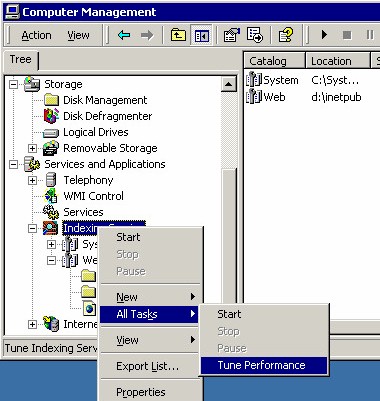Image resolution: width=380 pixels, height=401 pixels.
Task: Click the Start service play icon
Action: [x=324, y=35]
